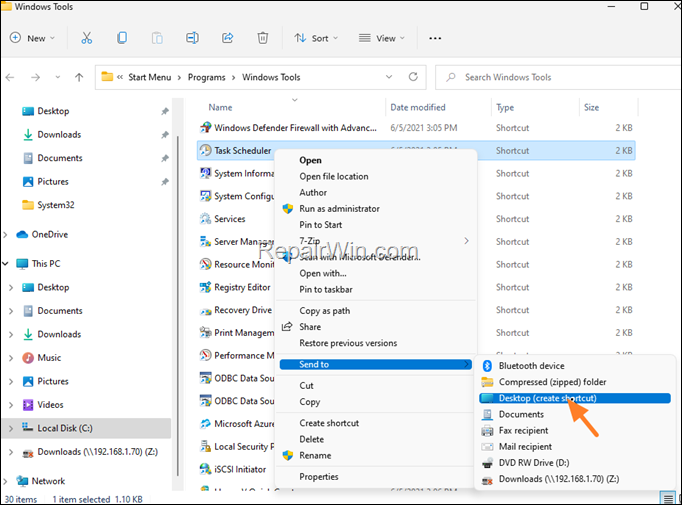Click the Delete trash toolbar icon
This screenshot has width=682, height=505.
[263, 38]
